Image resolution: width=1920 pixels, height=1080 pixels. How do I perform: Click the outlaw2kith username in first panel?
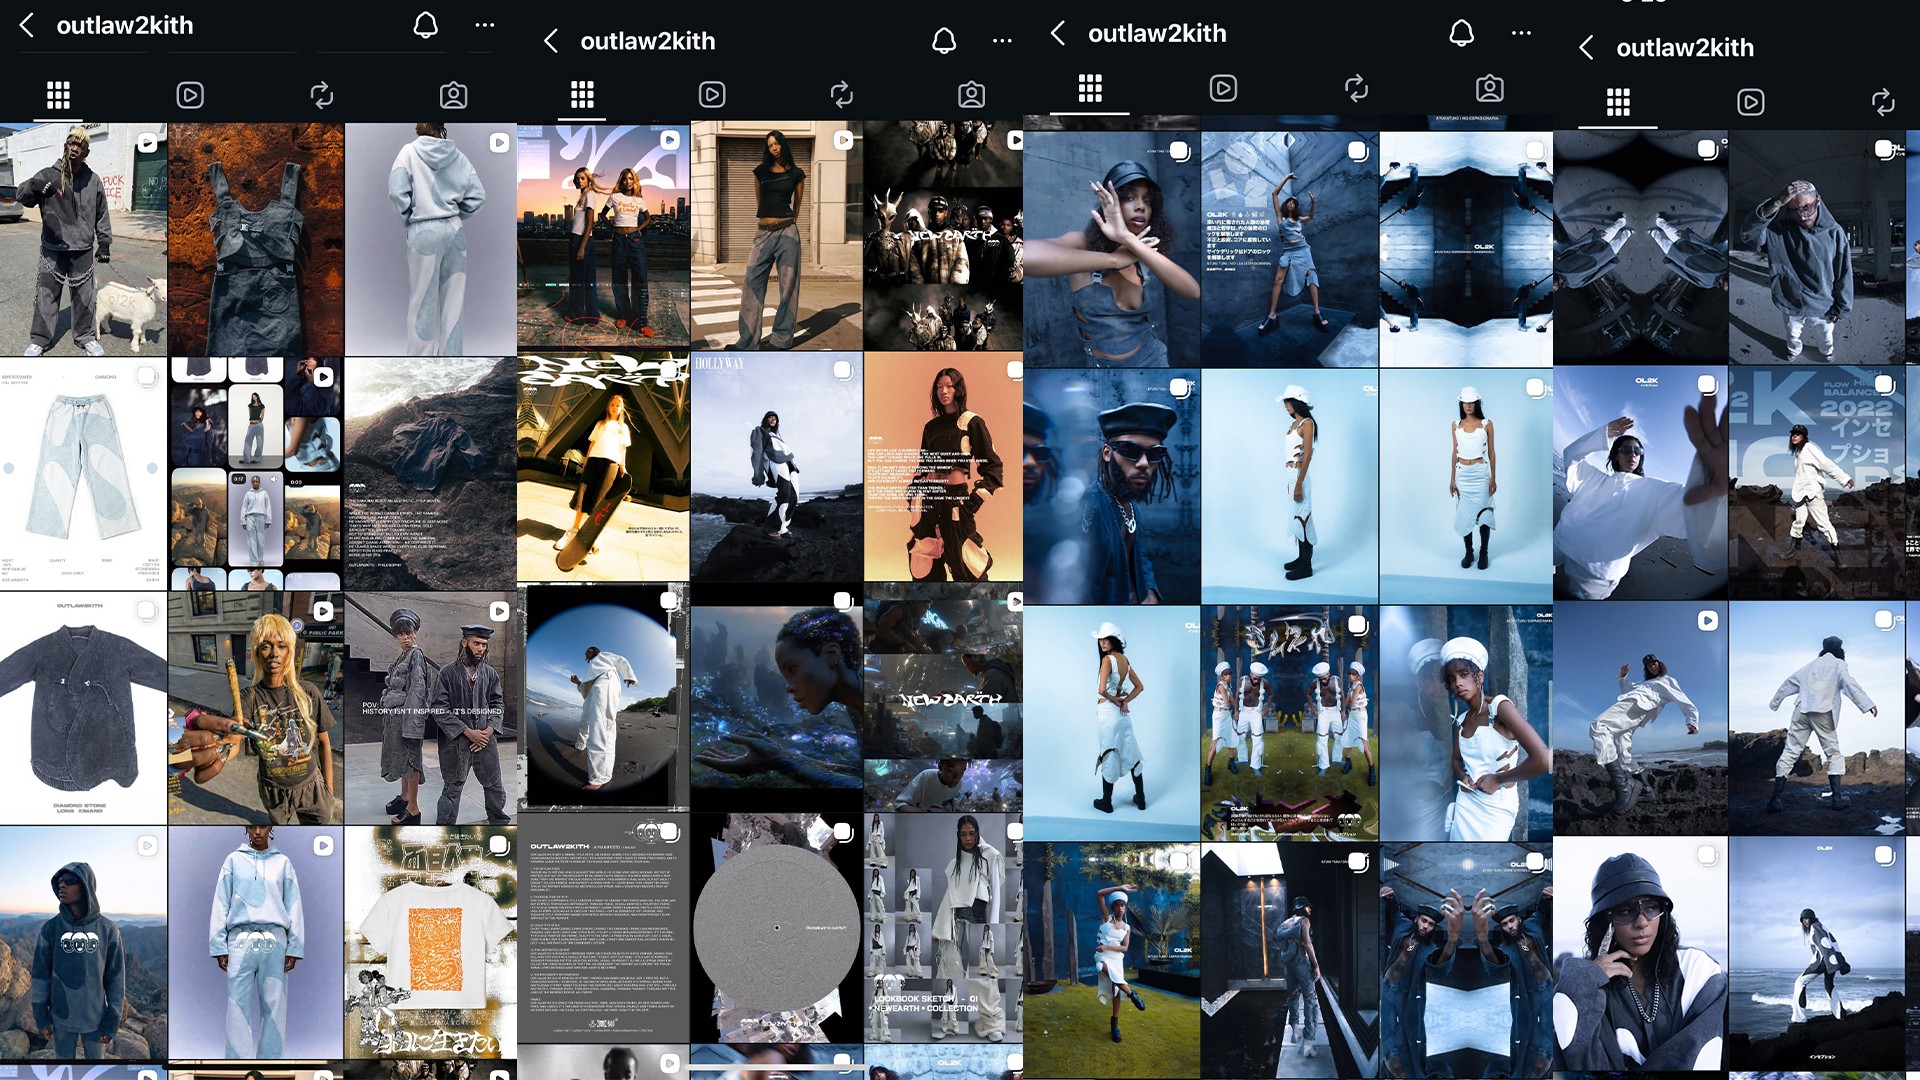124,25
